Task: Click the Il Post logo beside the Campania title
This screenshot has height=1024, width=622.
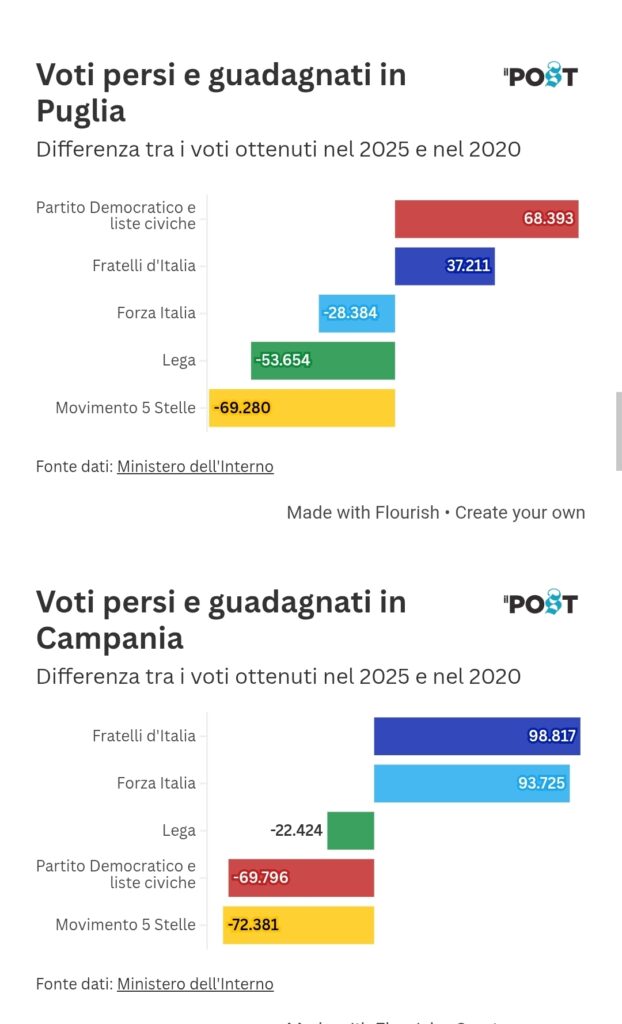Action: point(541,604)
